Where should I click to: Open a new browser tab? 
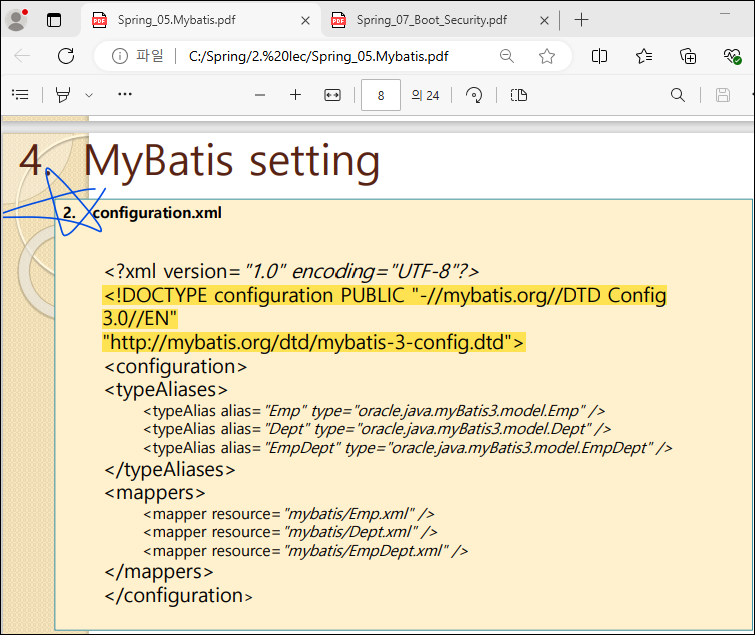tap(582, 20)
